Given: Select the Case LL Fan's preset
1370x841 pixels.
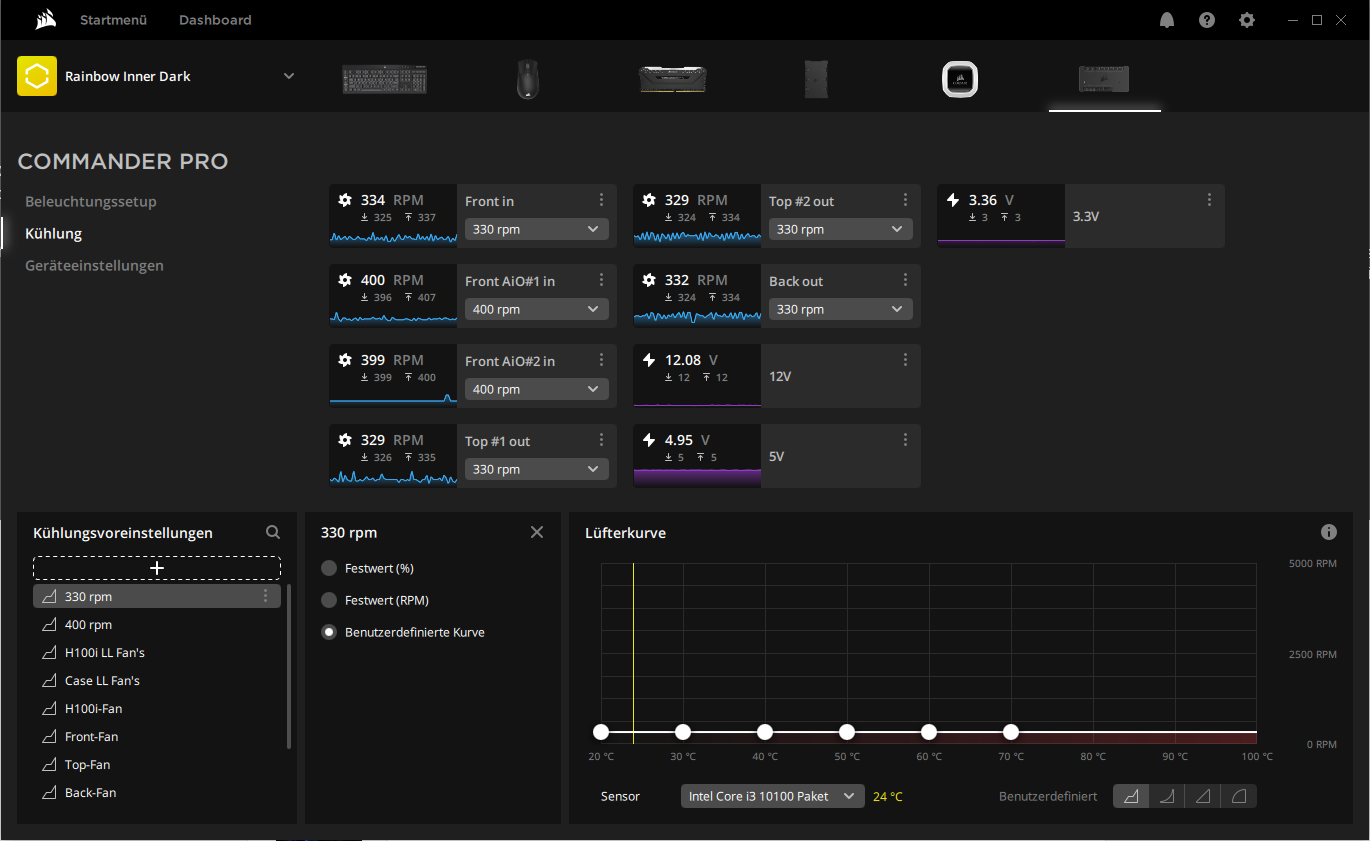Looking at the screenshot, I should pos(157,680).
